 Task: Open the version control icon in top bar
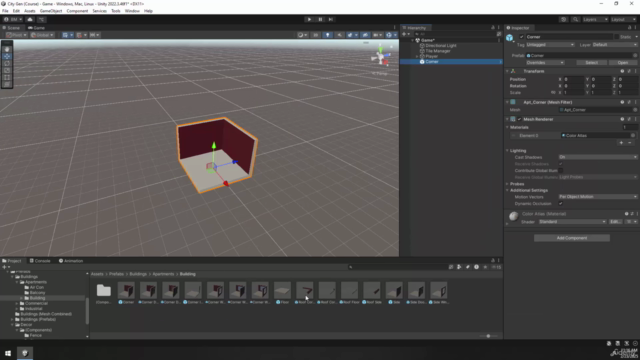[x=42, y=19]
